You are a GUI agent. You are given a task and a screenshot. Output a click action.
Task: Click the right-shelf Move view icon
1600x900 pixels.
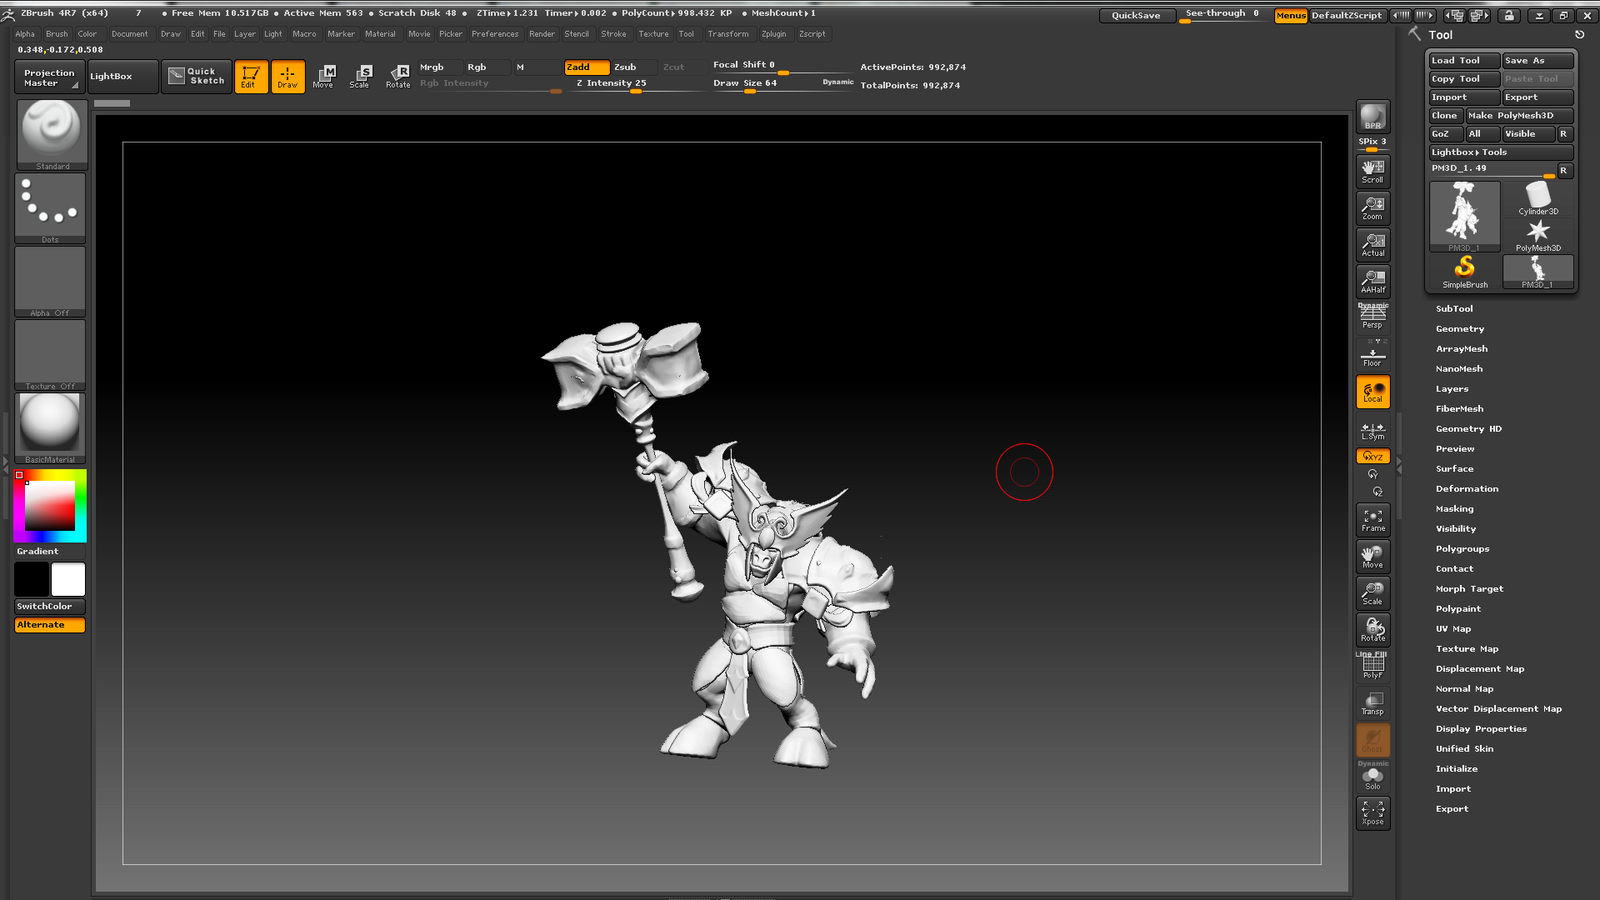1373,557
